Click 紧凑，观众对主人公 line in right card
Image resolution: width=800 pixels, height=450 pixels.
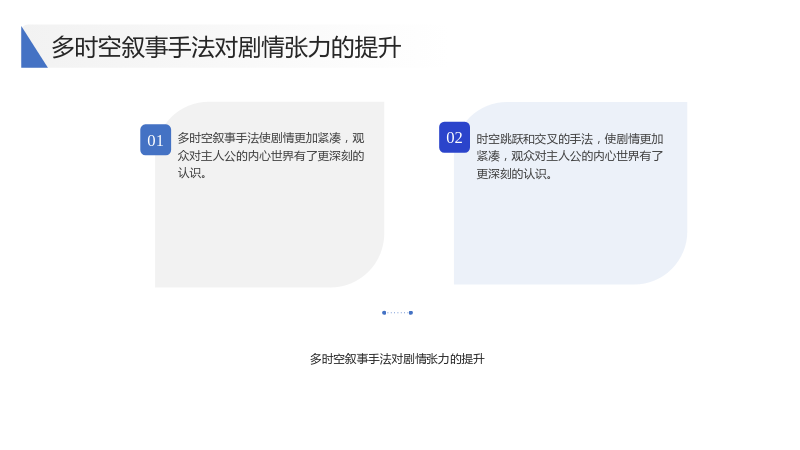(x=570, y=156)
